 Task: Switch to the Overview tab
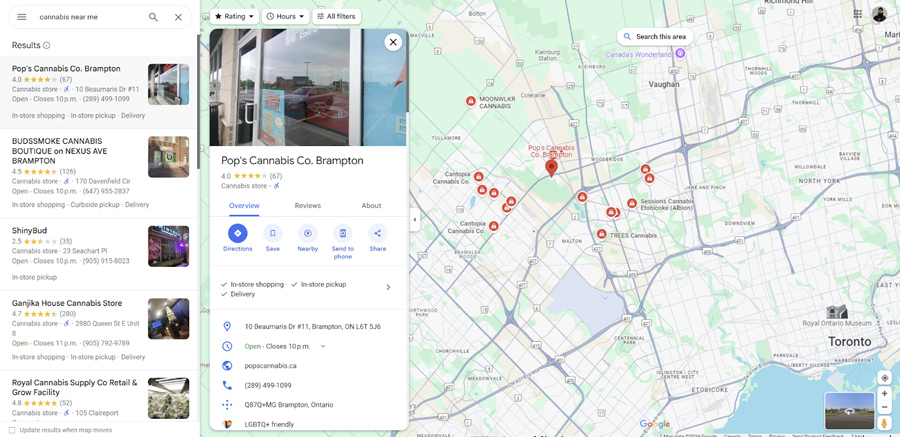(x=244, y=206)
